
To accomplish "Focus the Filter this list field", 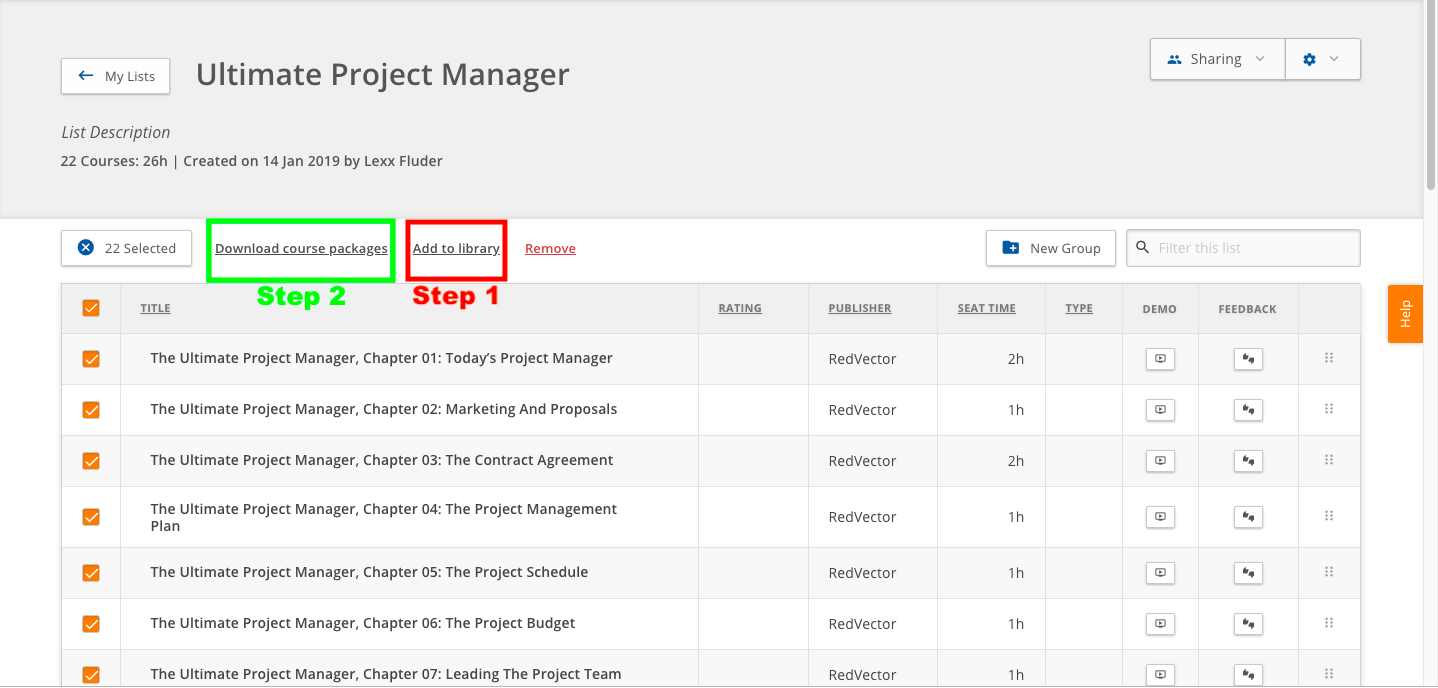I will pyautogui.click(x=1243, y=248).
